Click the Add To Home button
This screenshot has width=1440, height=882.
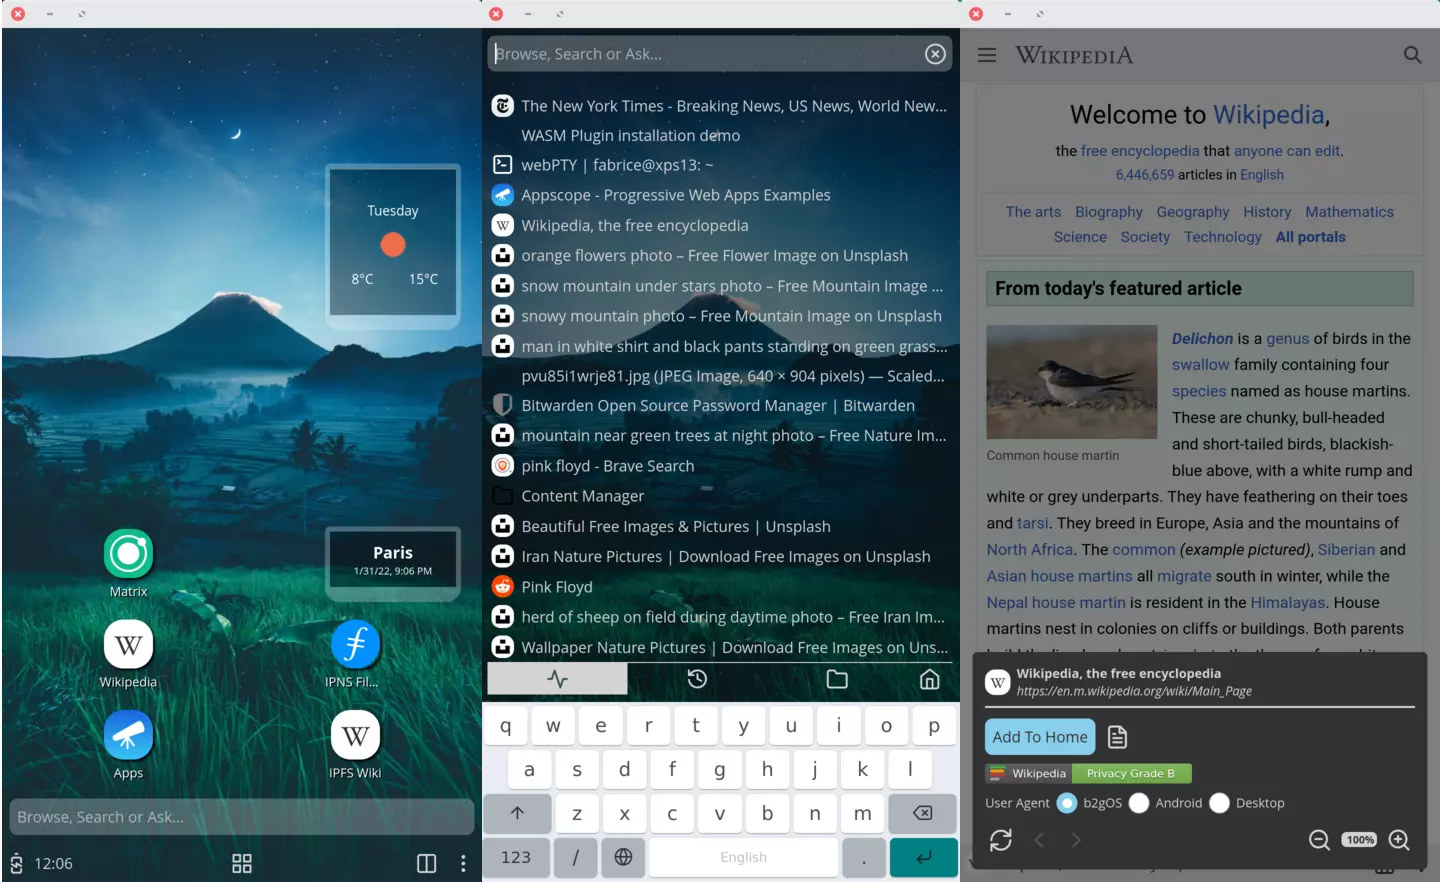[x=1040, y=737]
